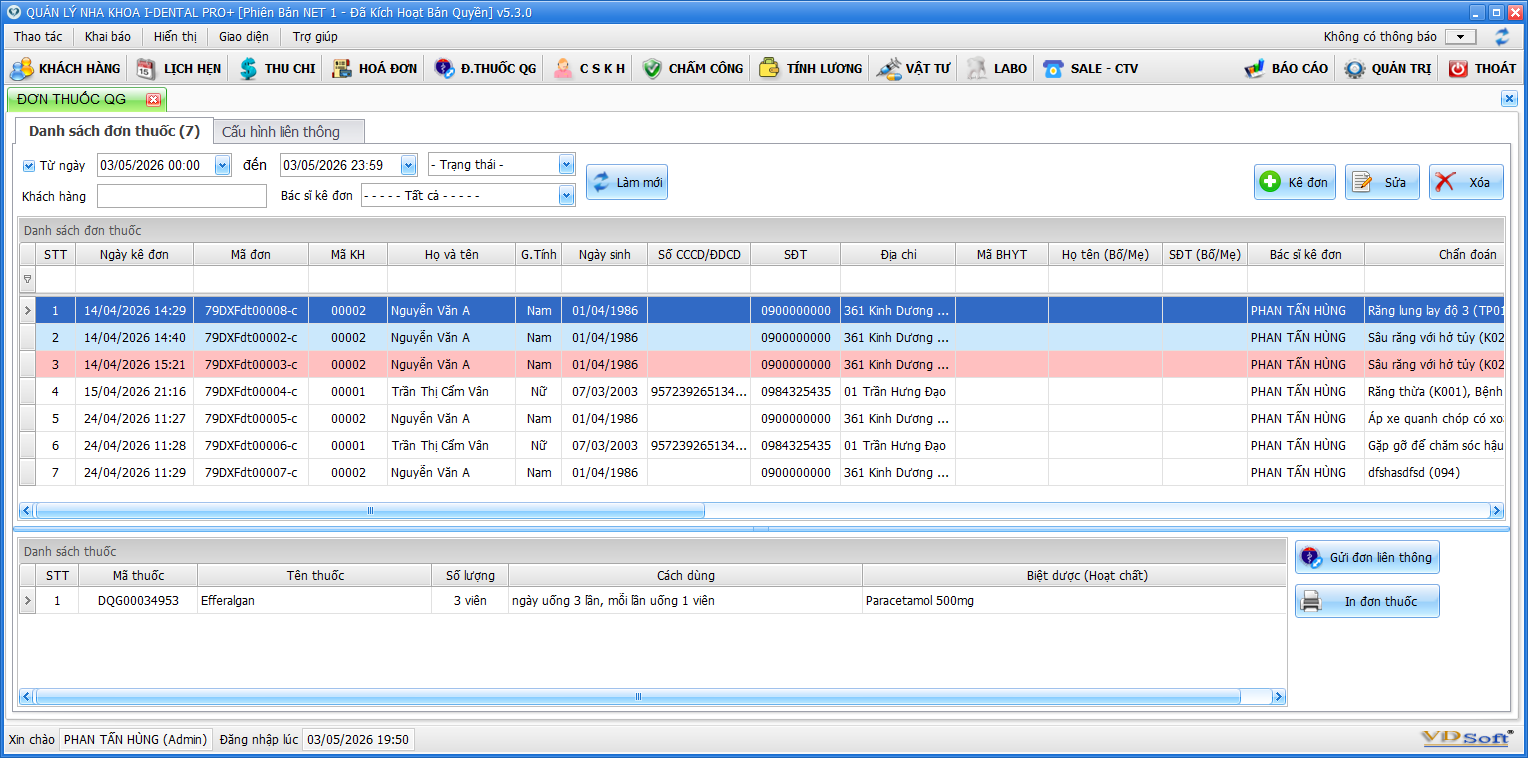Screen dimensions: 1528x758
Task: Select prescription 79DXFdt00003-c in pink row
Action: (x=251, y=365)
